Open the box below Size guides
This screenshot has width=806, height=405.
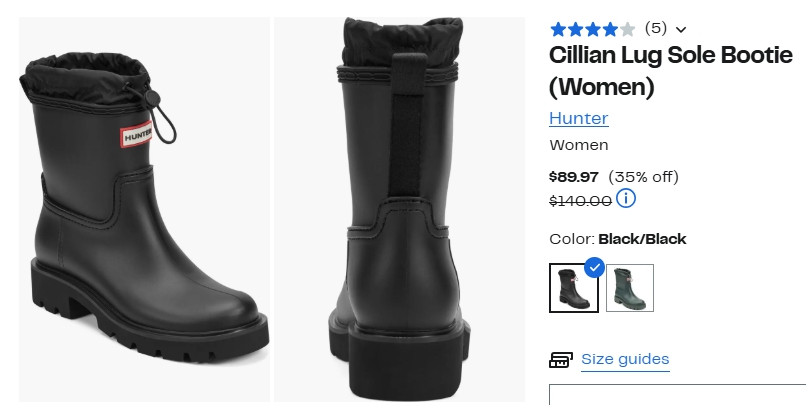(677, 394)
